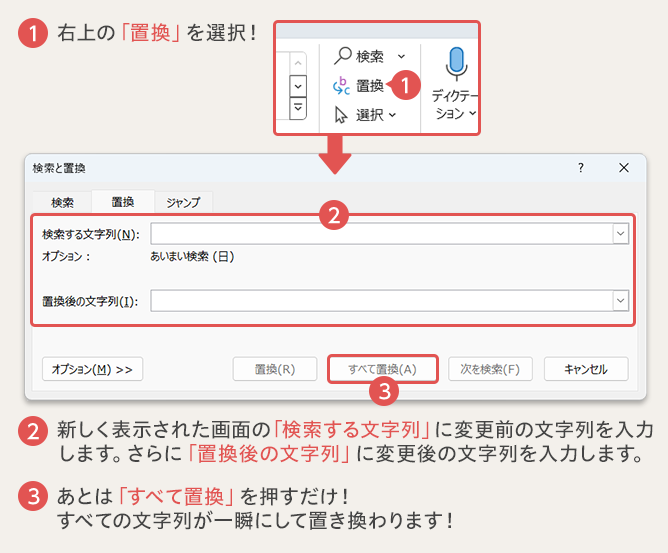Switch to the ジャンプ tab
Screen dimensions: 668x553
183,202
